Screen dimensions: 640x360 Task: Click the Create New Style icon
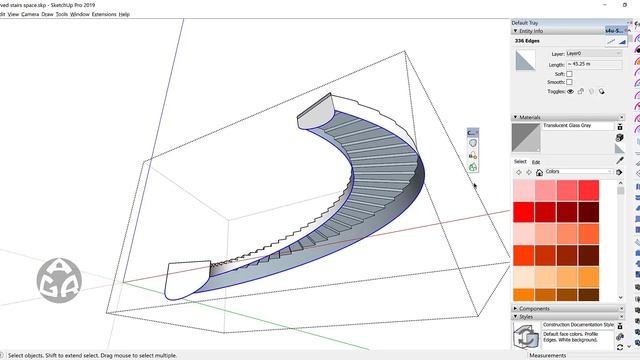[620, 337]
